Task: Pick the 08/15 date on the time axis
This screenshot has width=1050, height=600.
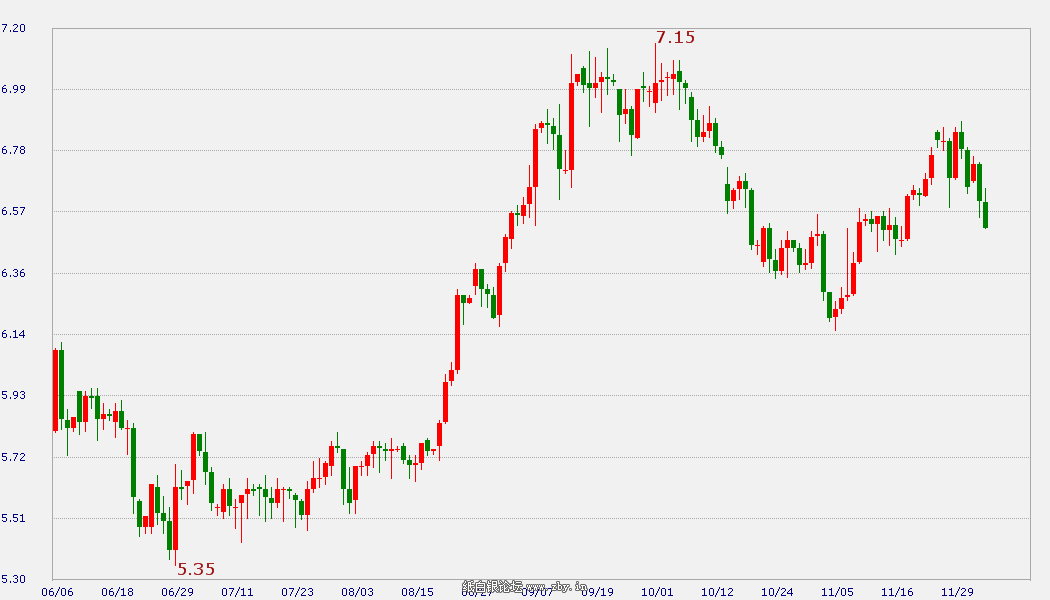Action: pos(417,591)
